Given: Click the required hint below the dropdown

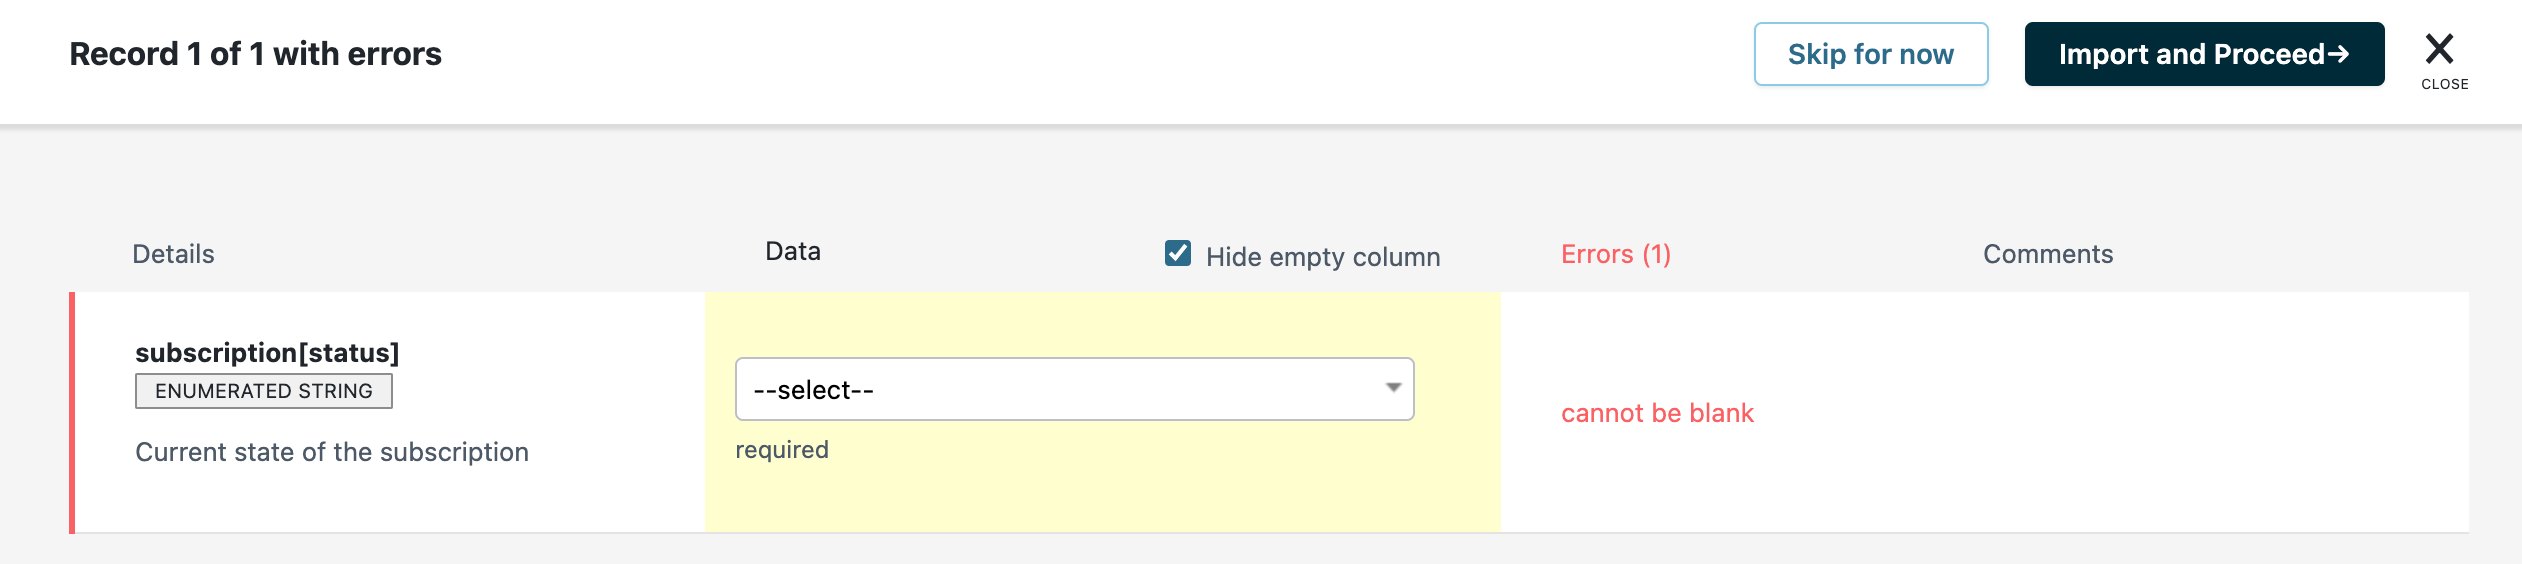Looking at the screenshot, I should click(x=781, y=450).
